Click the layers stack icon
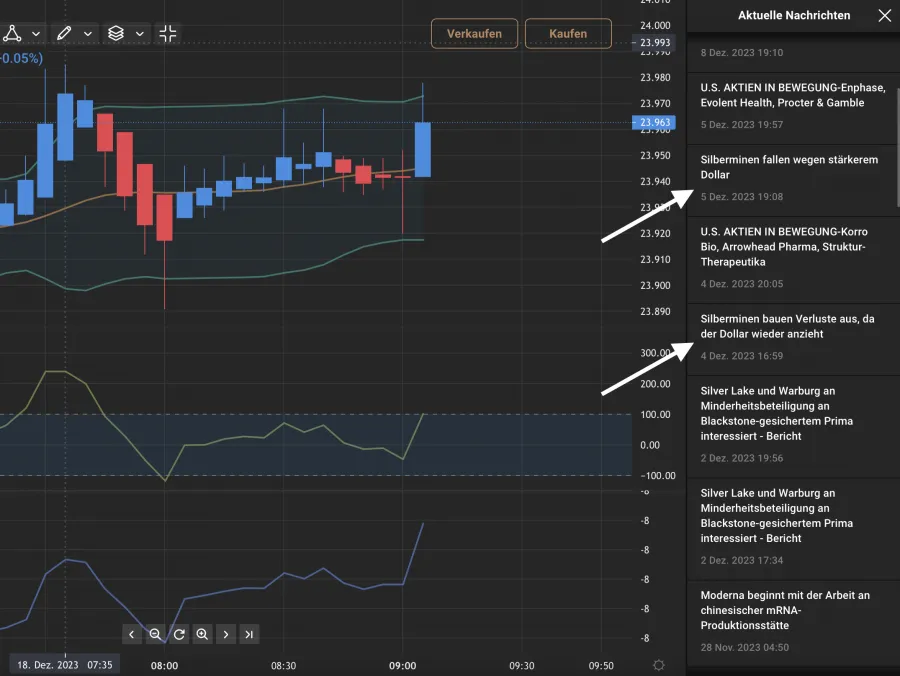This screenshot has height=676, width=900. (116, 33)
